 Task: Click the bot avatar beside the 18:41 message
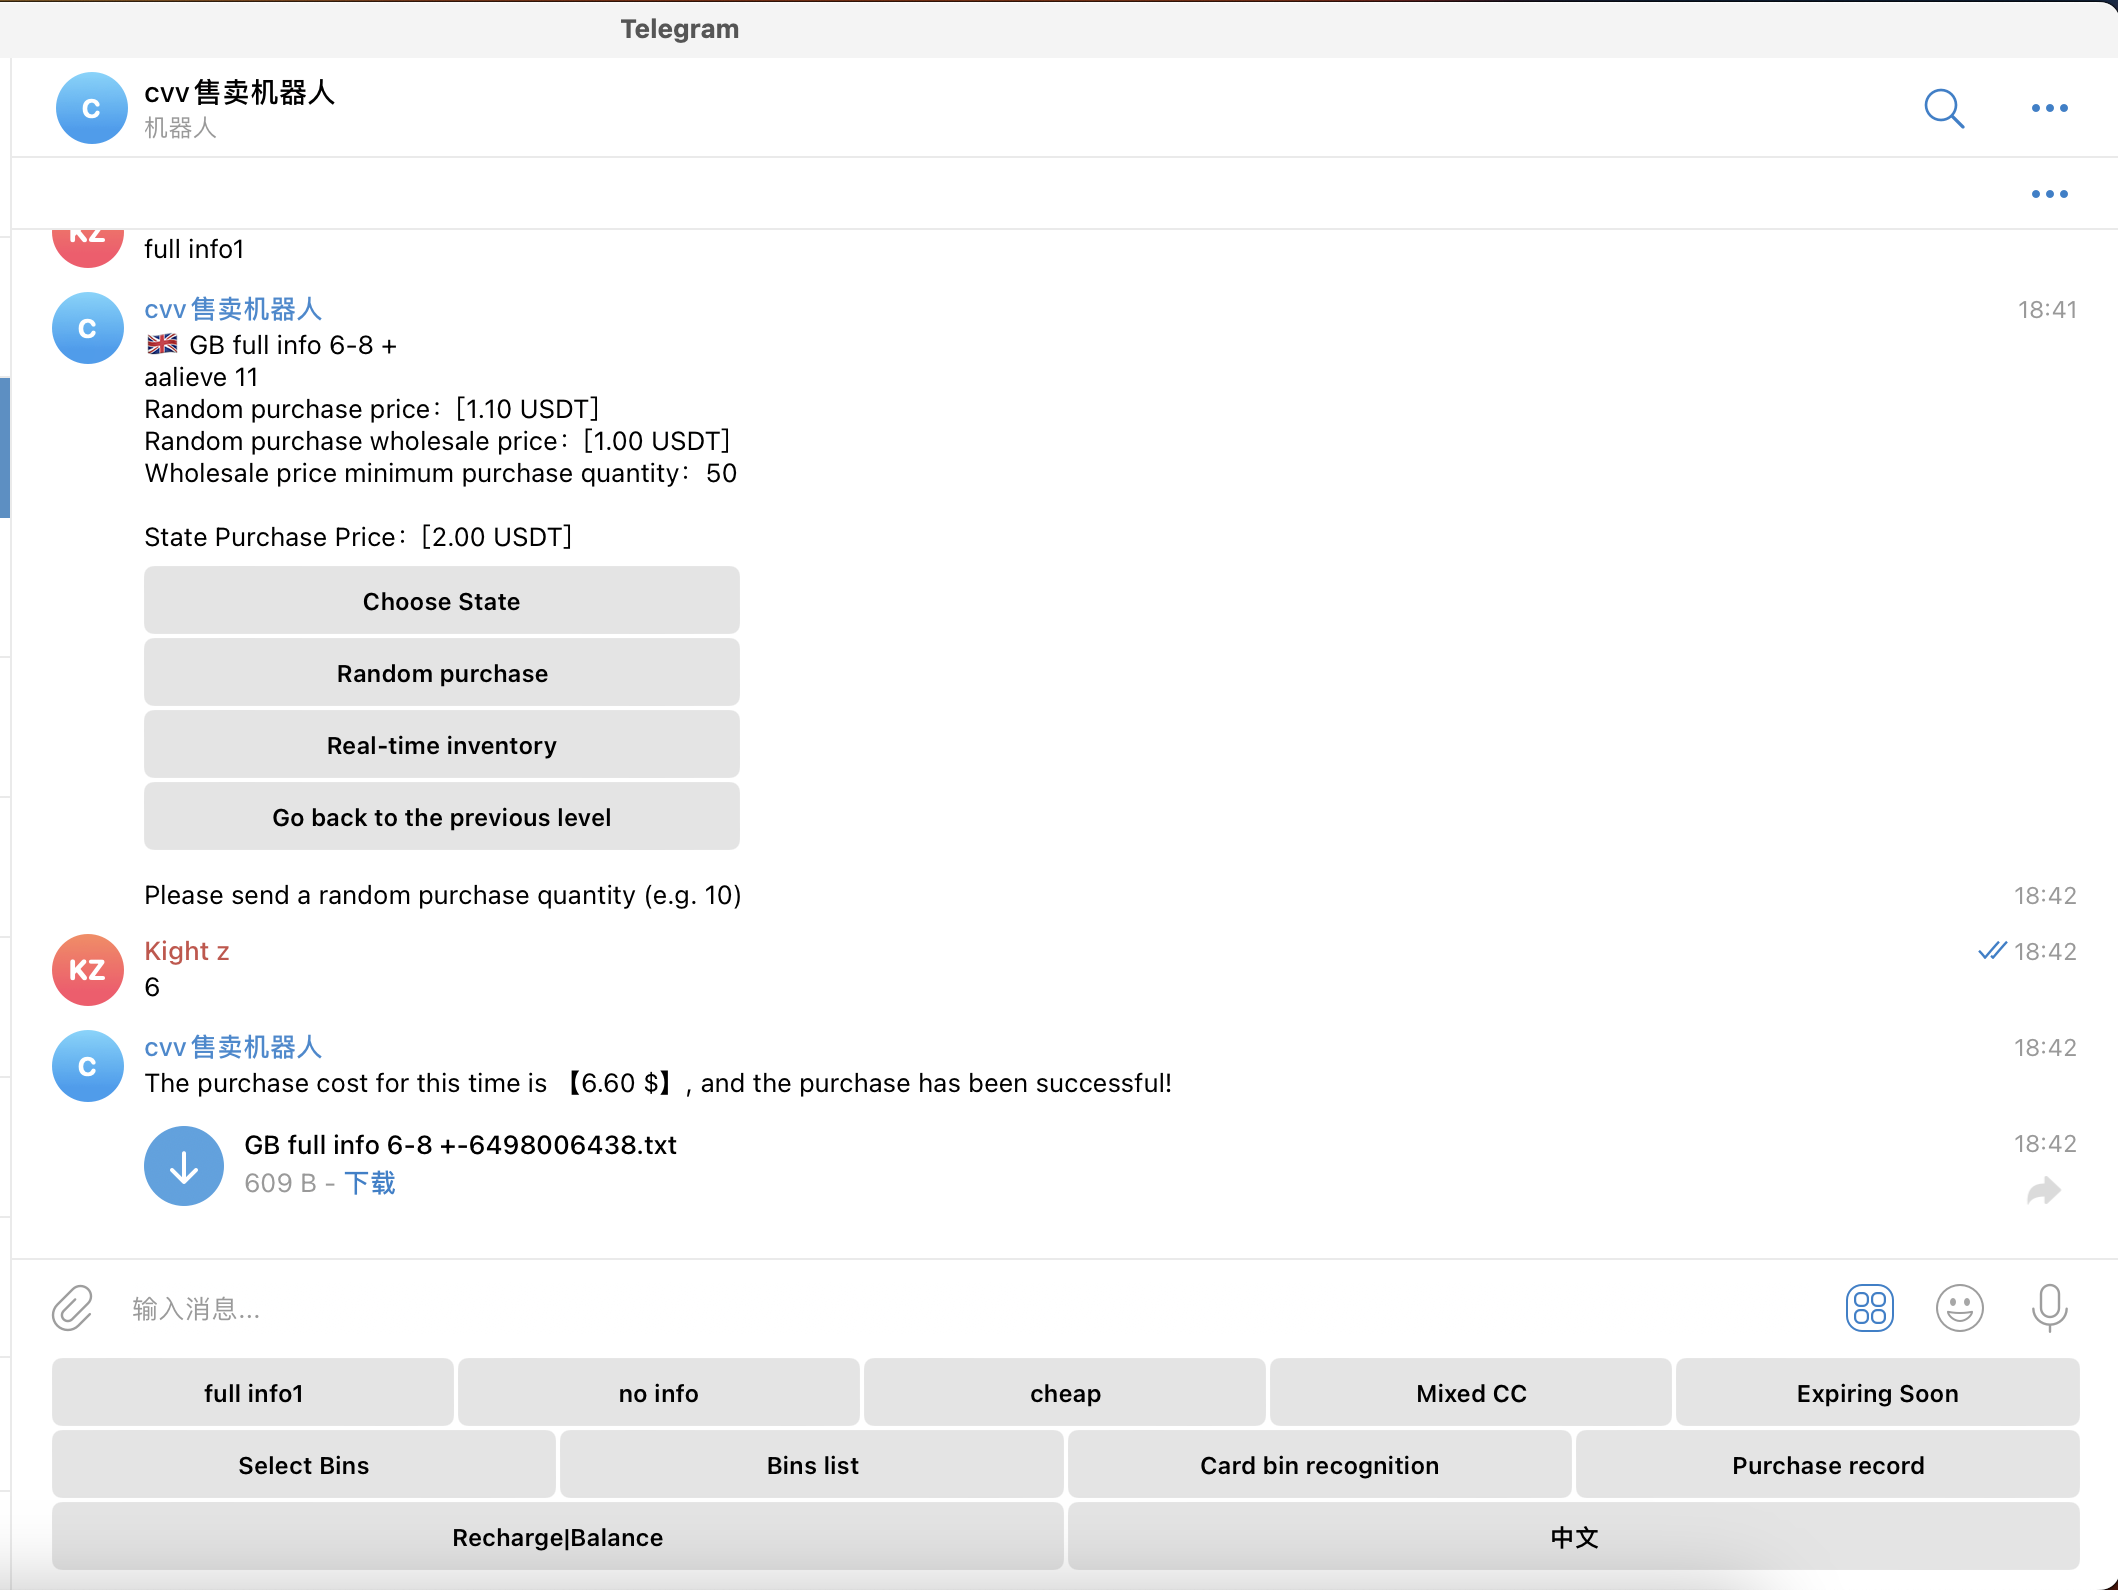click(x=88, y=328)
